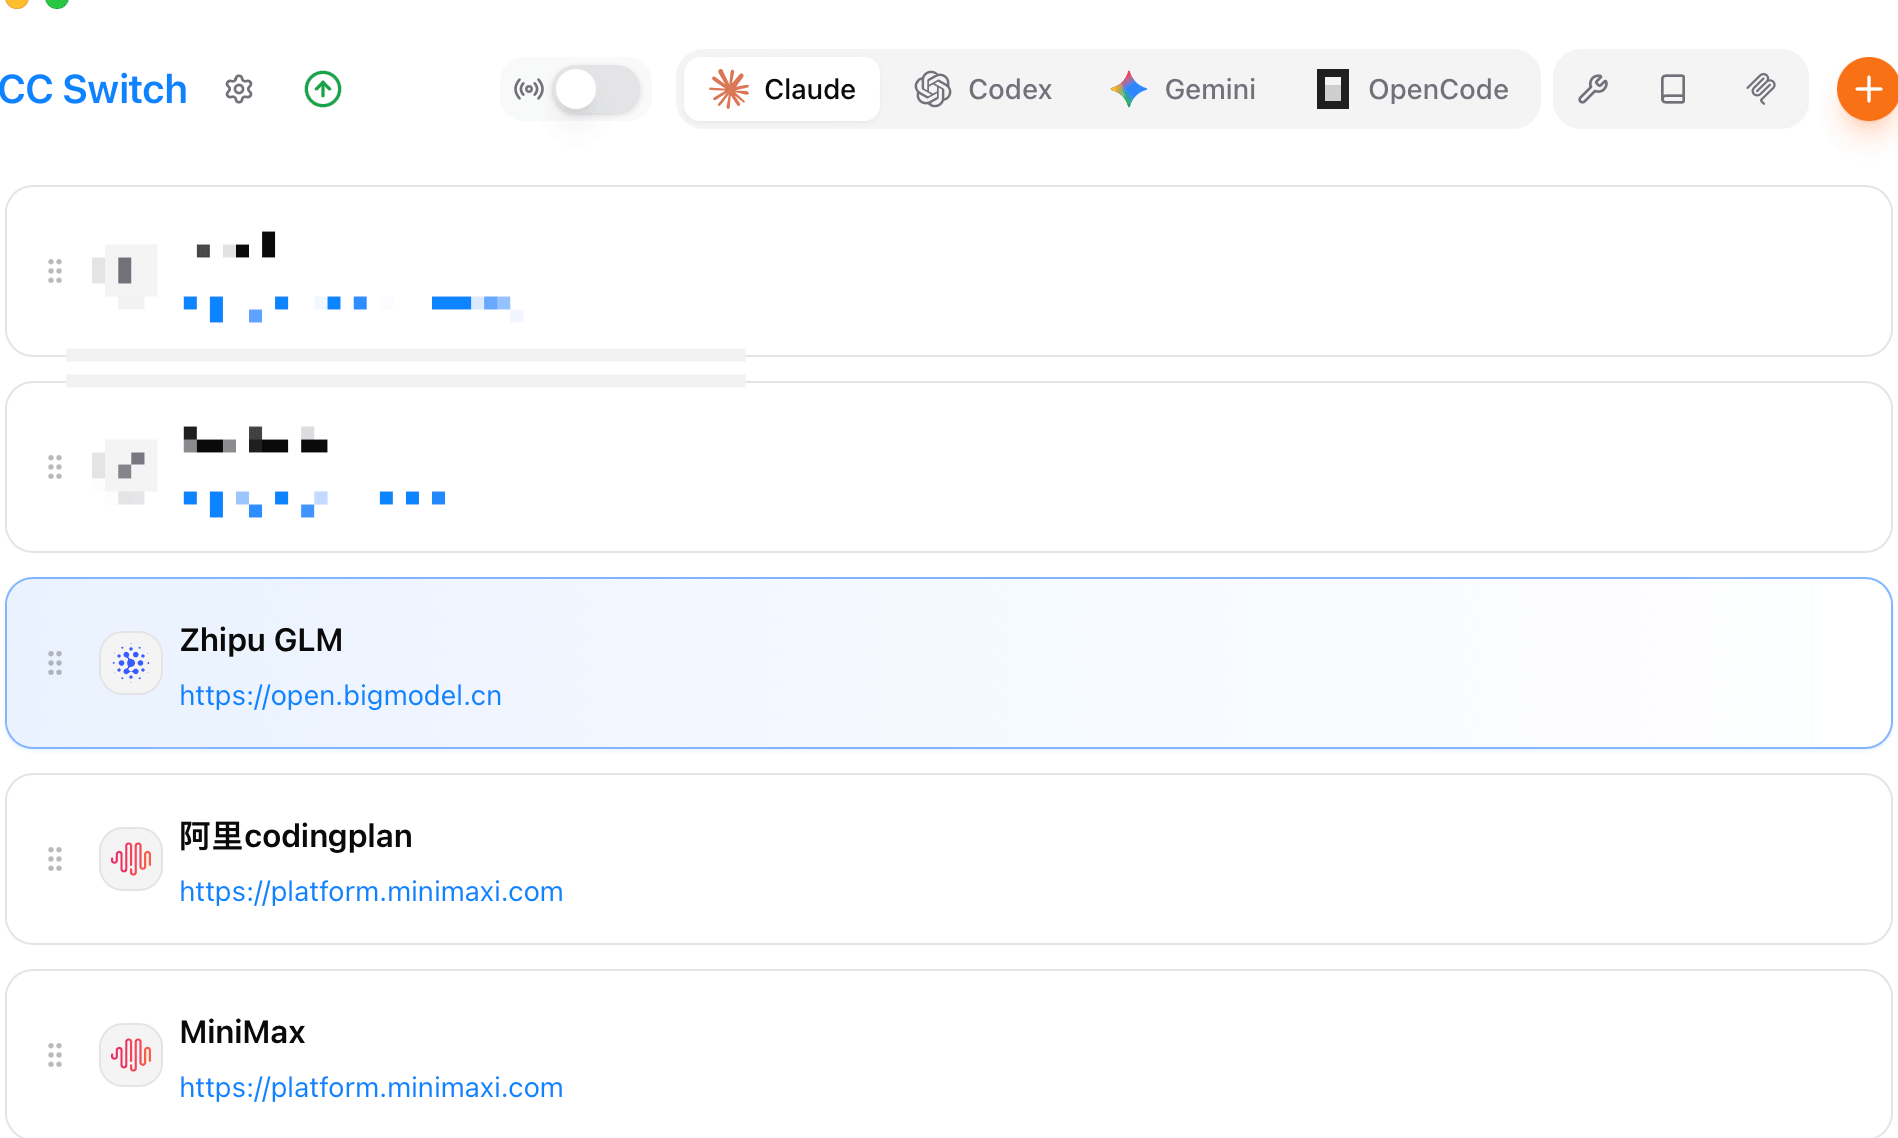Add a provider with orange plus button

tap(1867, 89)
